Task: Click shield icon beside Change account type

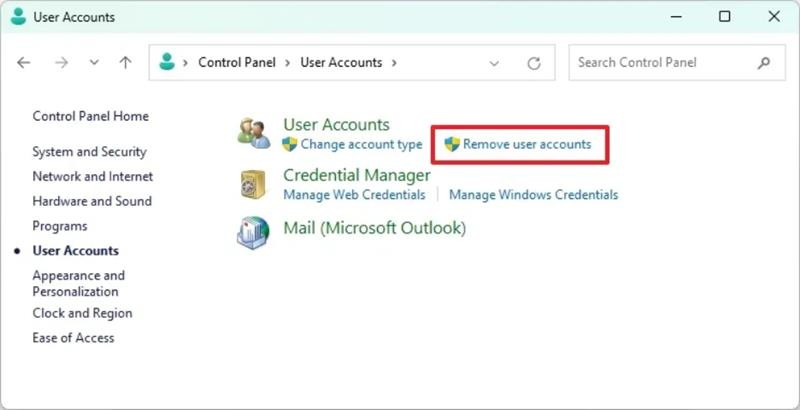Action: [x=290, y=144]
